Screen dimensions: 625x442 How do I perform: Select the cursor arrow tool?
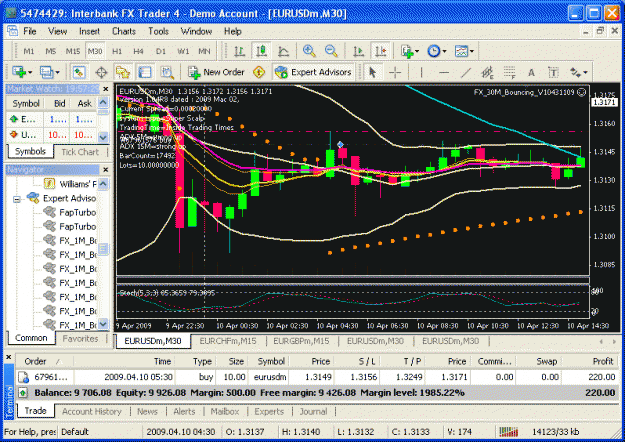pyautogui.click(x=373, y=72)
